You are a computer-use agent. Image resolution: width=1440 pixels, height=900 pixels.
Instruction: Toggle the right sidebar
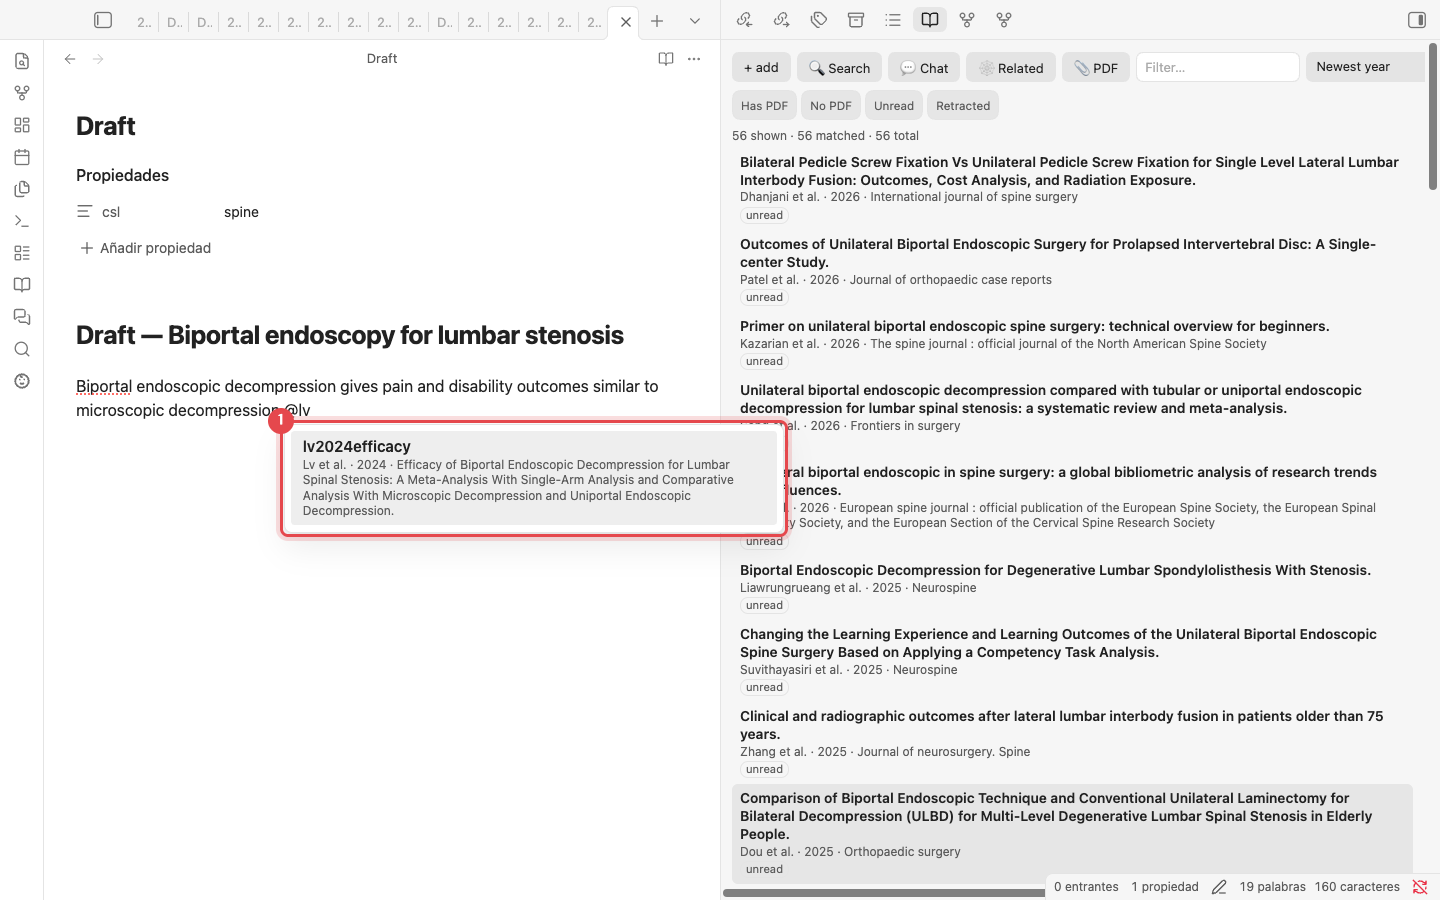tap(1417, 20)
